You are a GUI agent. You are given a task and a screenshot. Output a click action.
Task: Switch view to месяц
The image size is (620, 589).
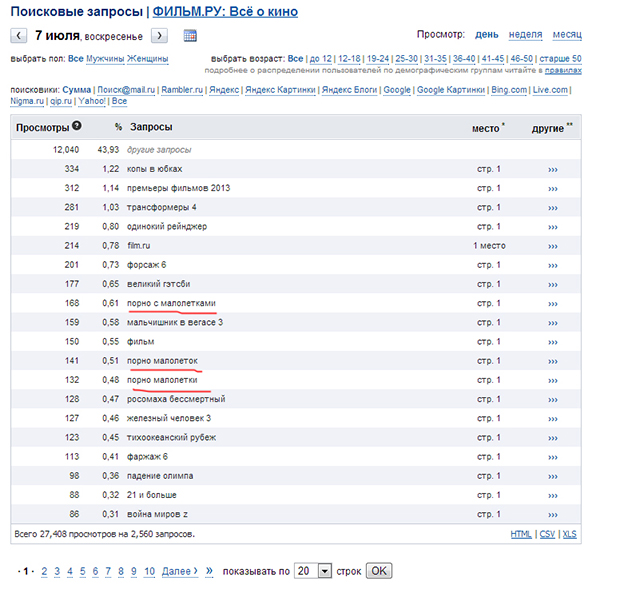pyautogui.click(x=567, y=35)
